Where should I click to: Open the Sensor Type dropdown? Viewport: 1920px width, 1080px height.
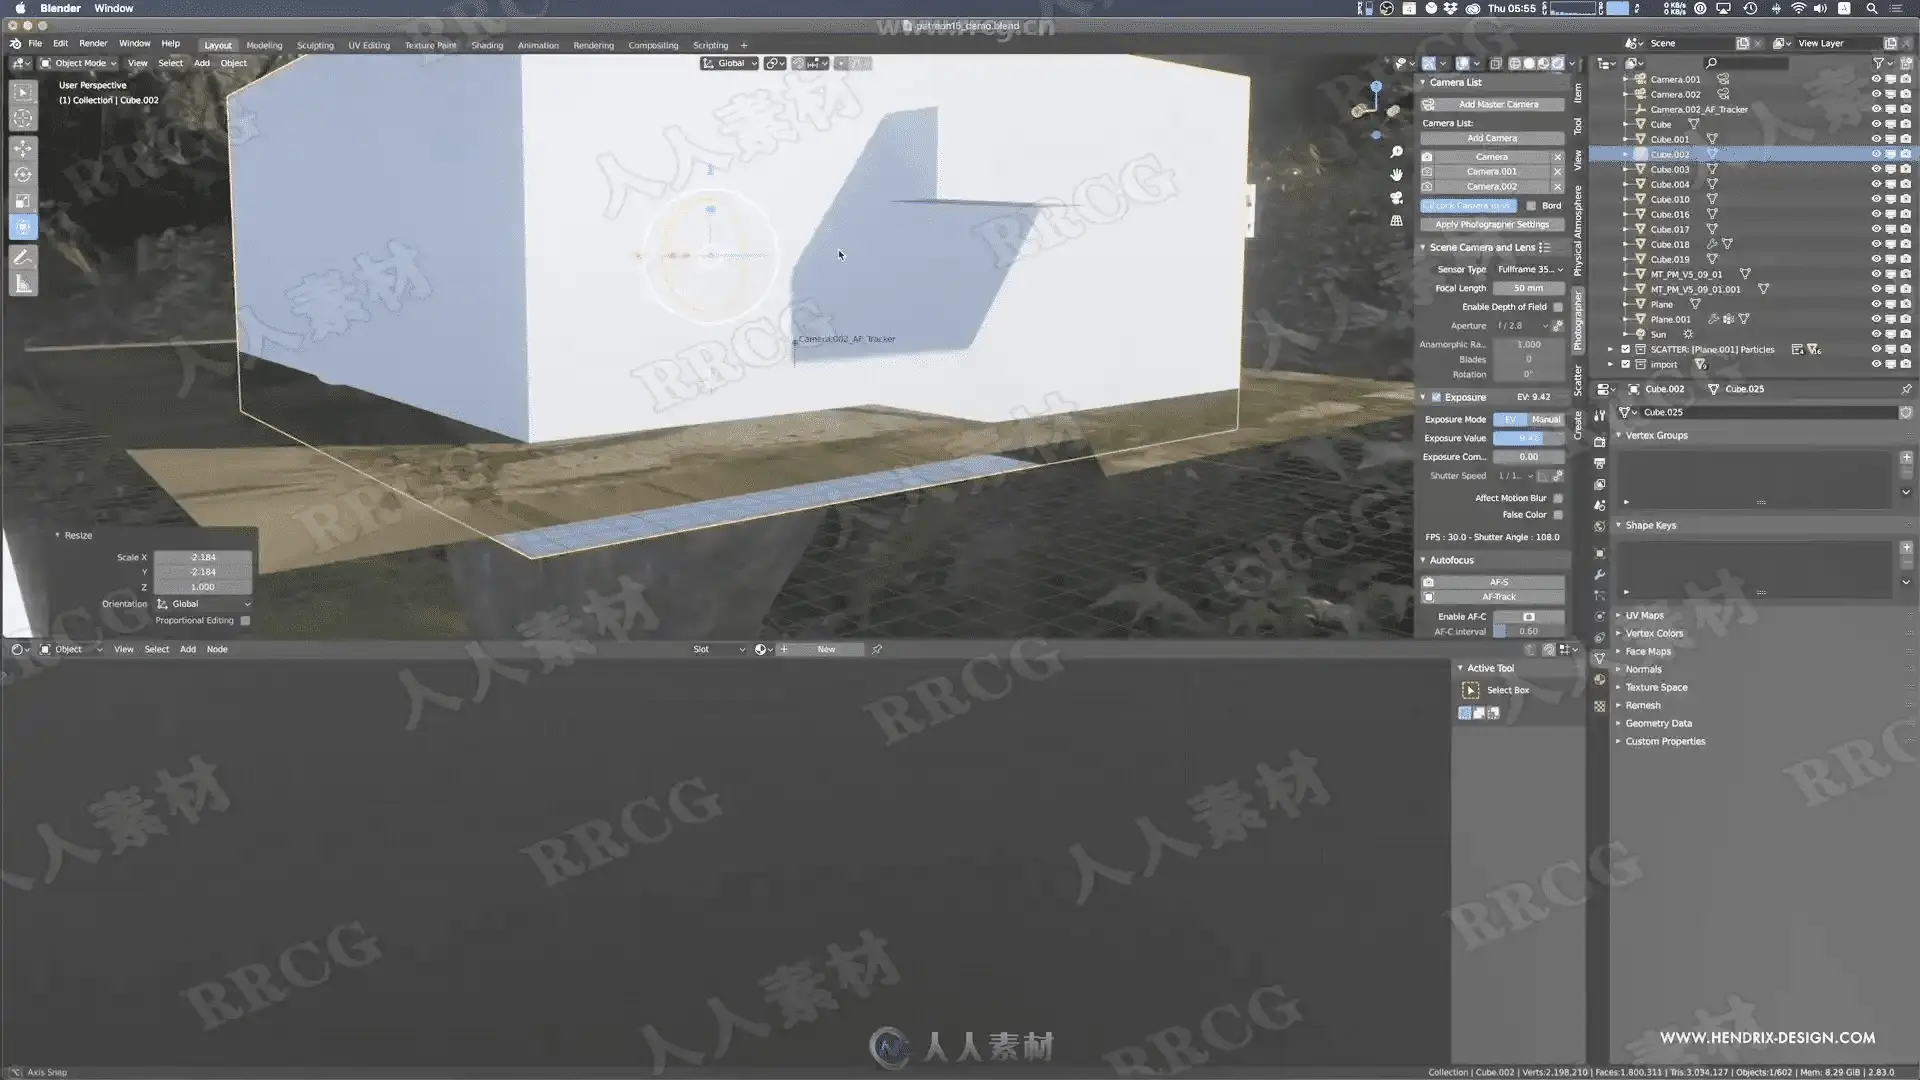point(1529,269)
